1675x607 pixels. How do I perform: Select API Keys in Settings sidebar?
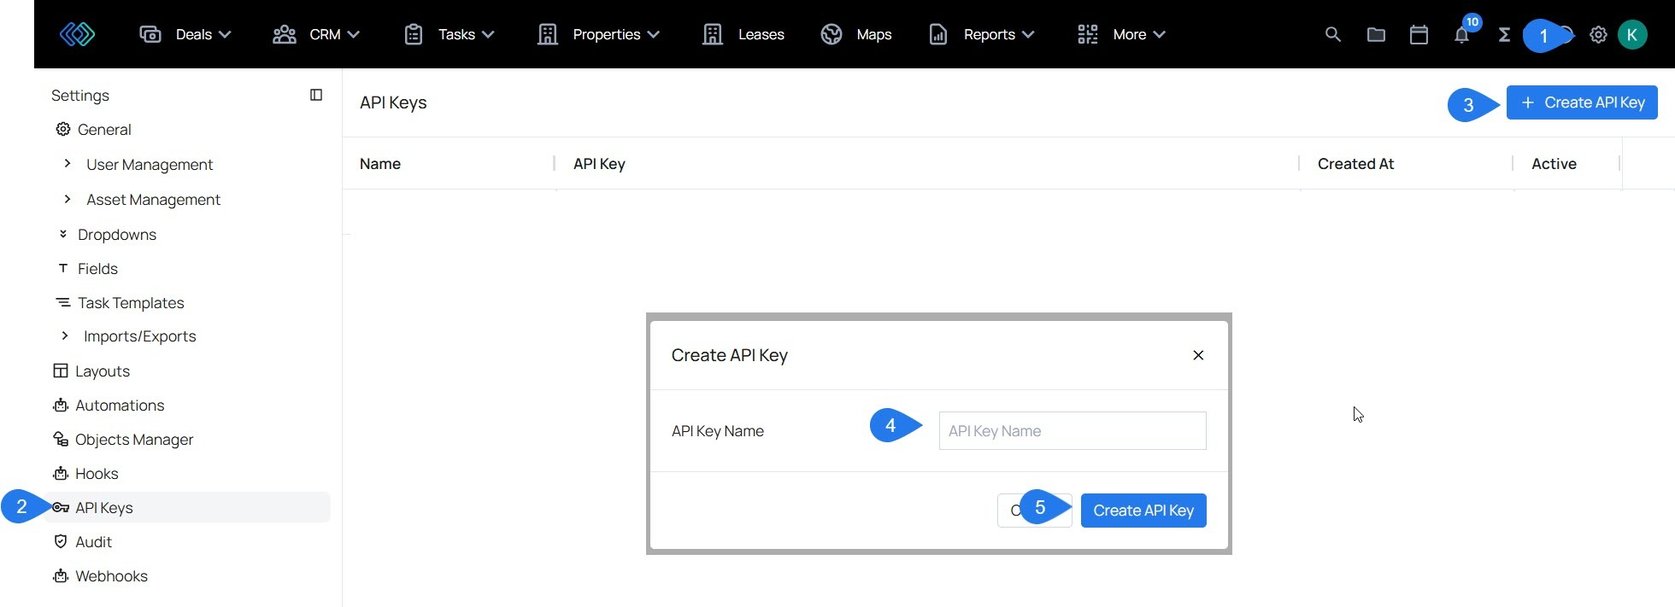(104, 507)
